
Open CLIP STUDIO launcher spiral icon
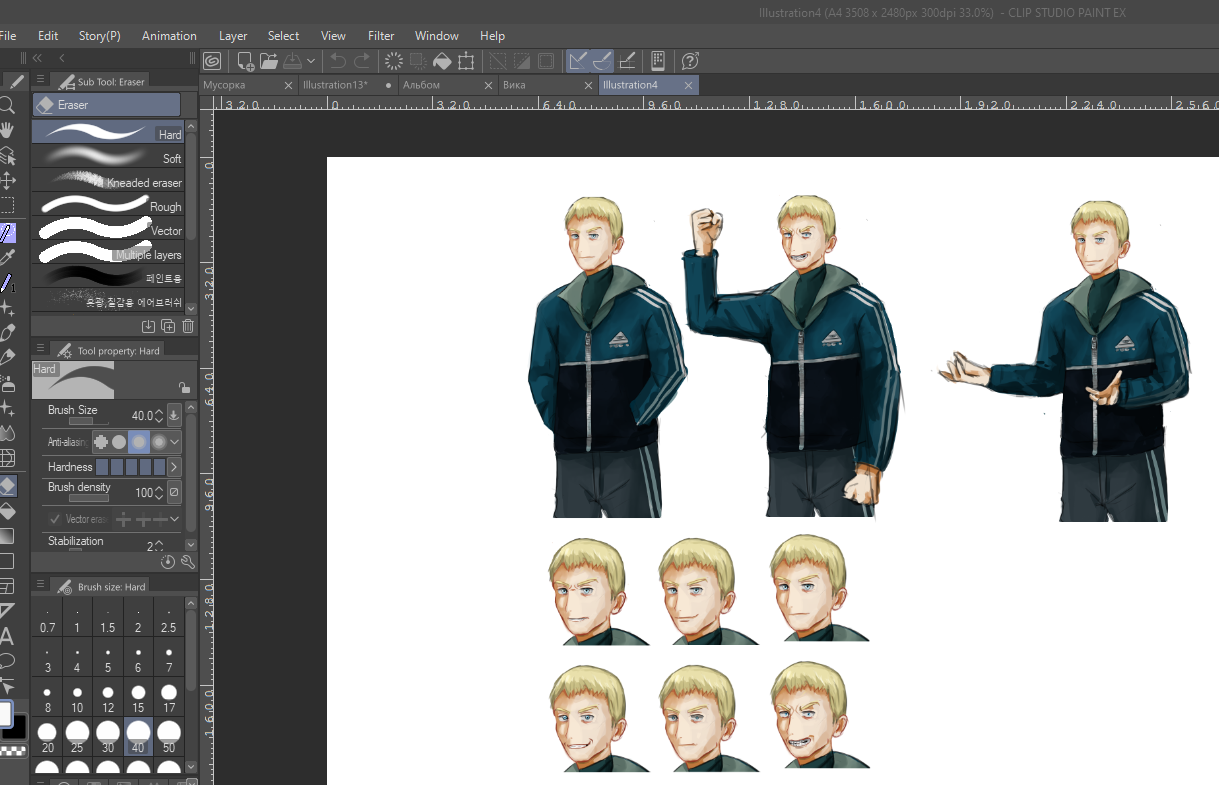tap(212, 61)
